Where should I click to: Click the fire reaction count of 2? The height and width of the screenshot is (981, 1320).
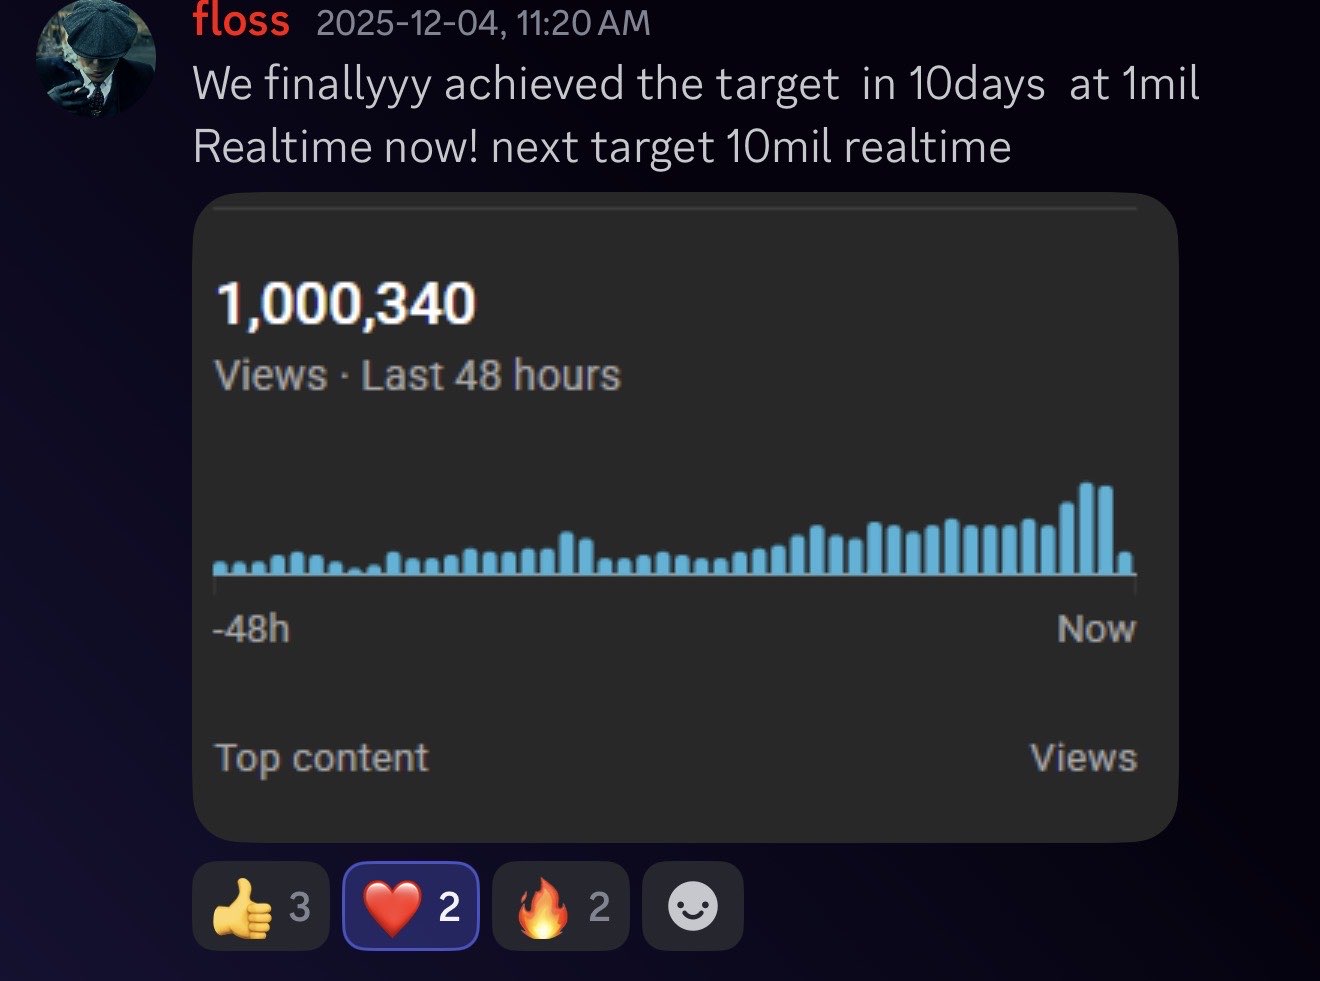(599, 907)
